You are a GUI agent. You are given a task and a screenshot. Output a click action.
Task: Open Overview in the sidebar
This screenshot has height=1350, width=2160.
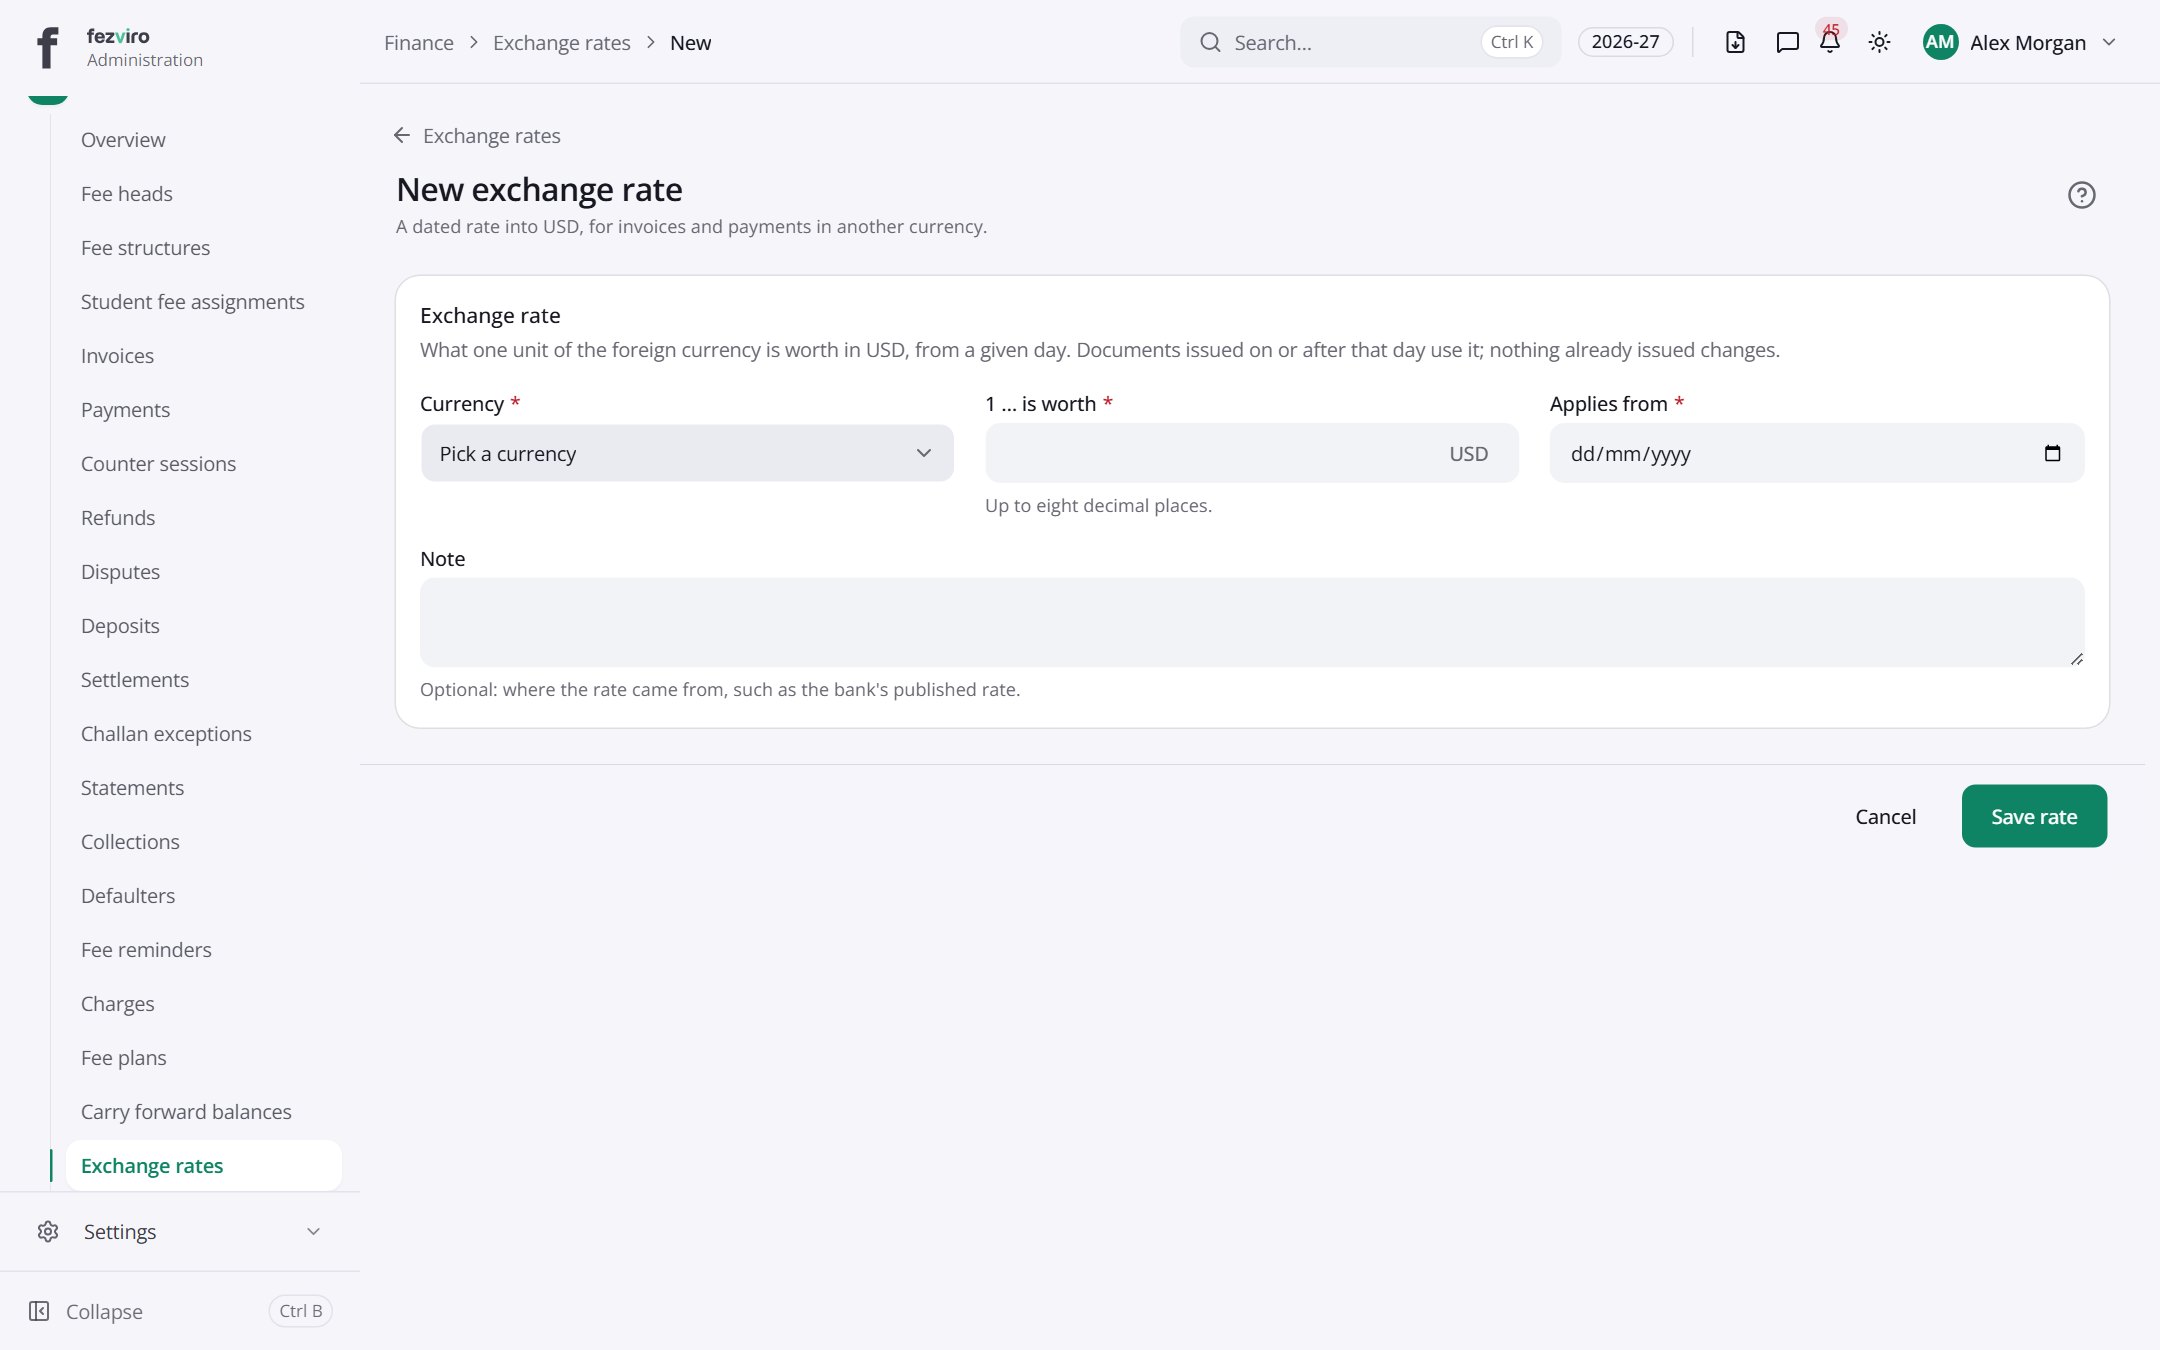click(203, 139)
